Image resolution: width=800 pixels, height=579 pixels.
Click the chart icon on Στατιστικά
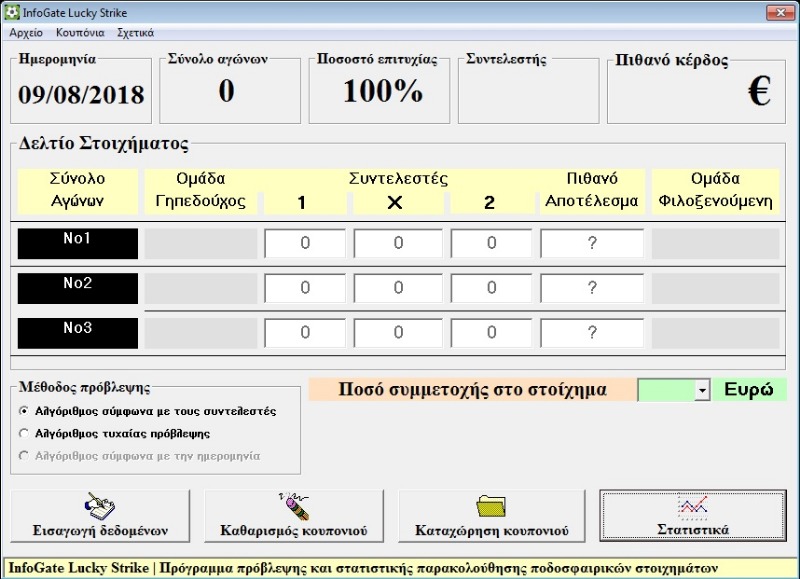point(692,506)
